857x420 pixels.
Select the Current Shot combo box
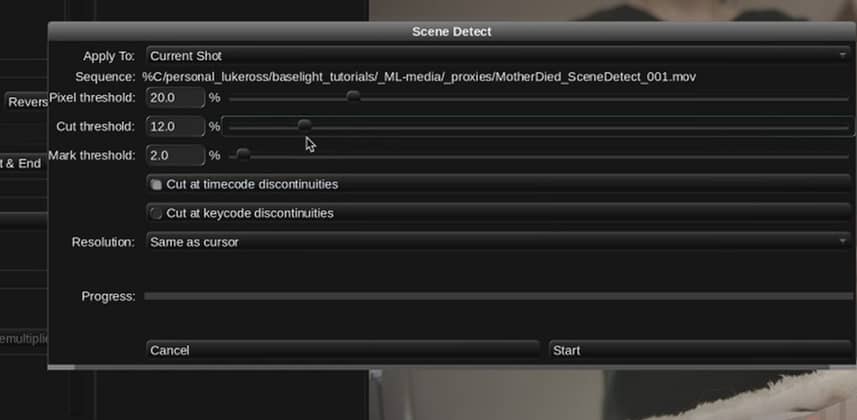click(x=498, y=56)
